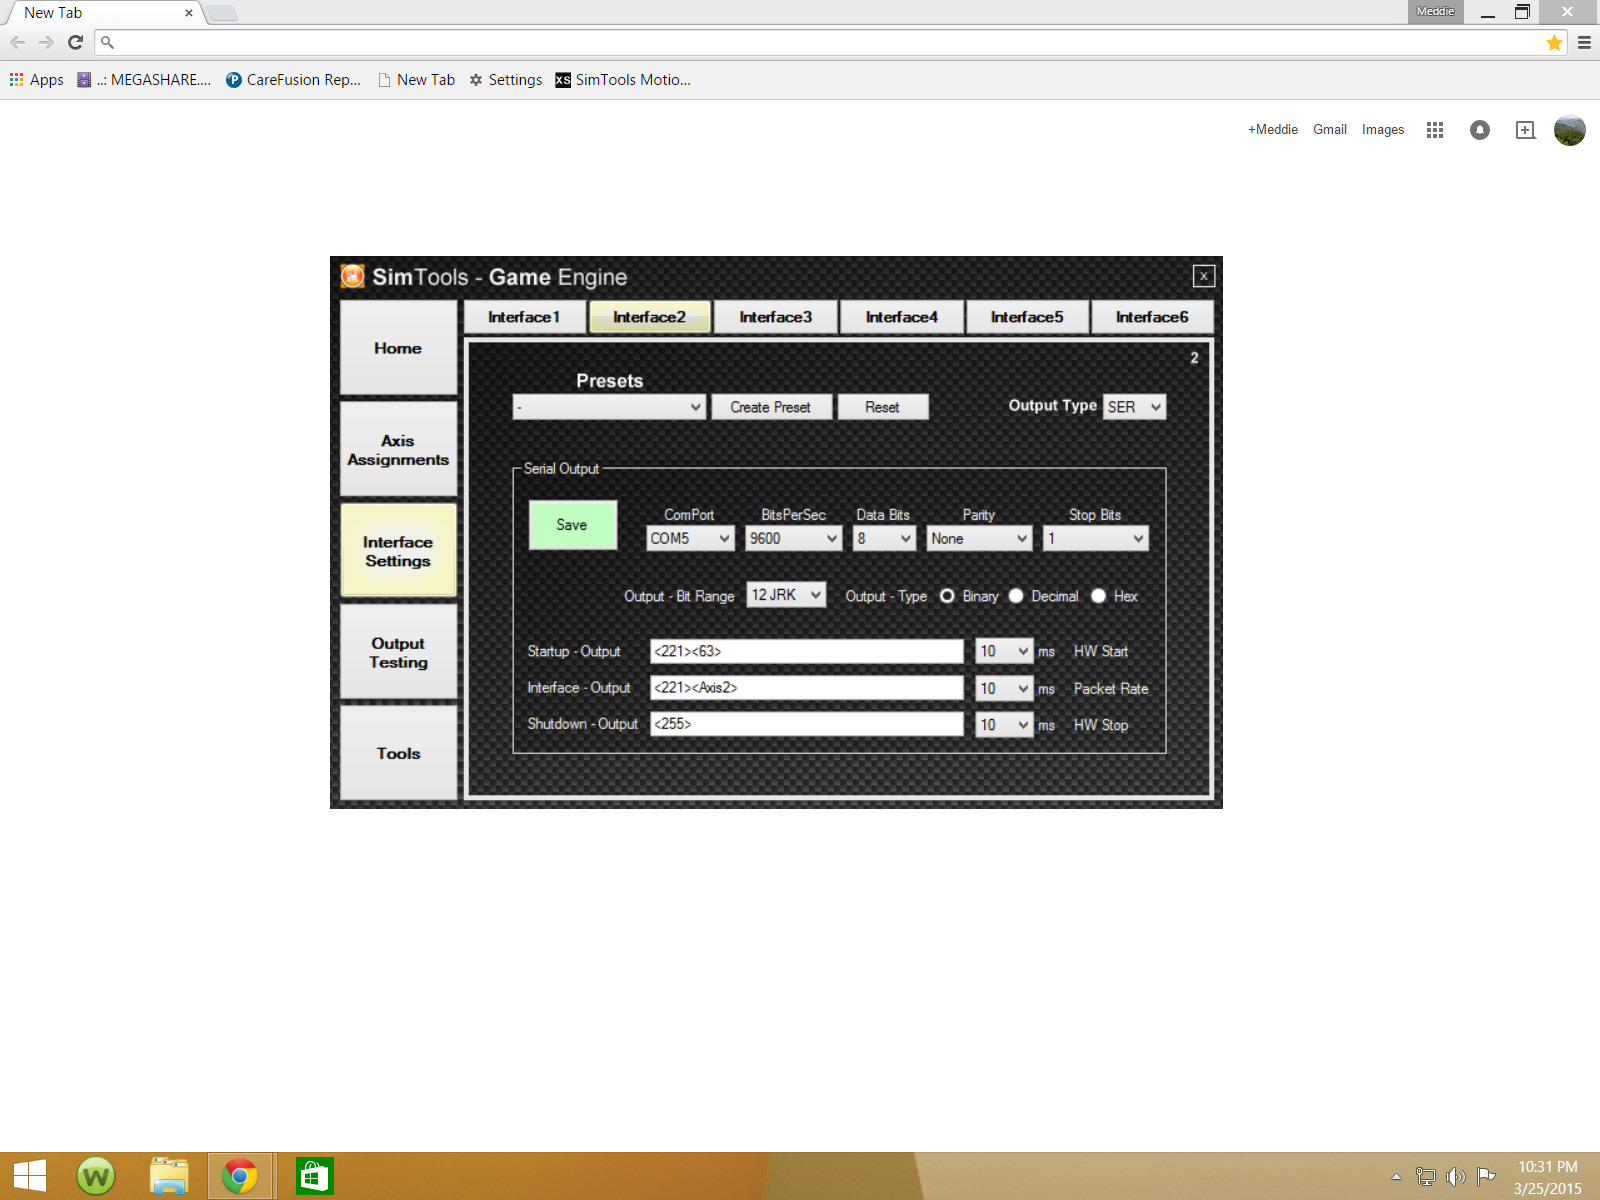The image size is (1600, 1200).
Task: Reload the page with refresh icon
Action: click(x=75, y=42)
